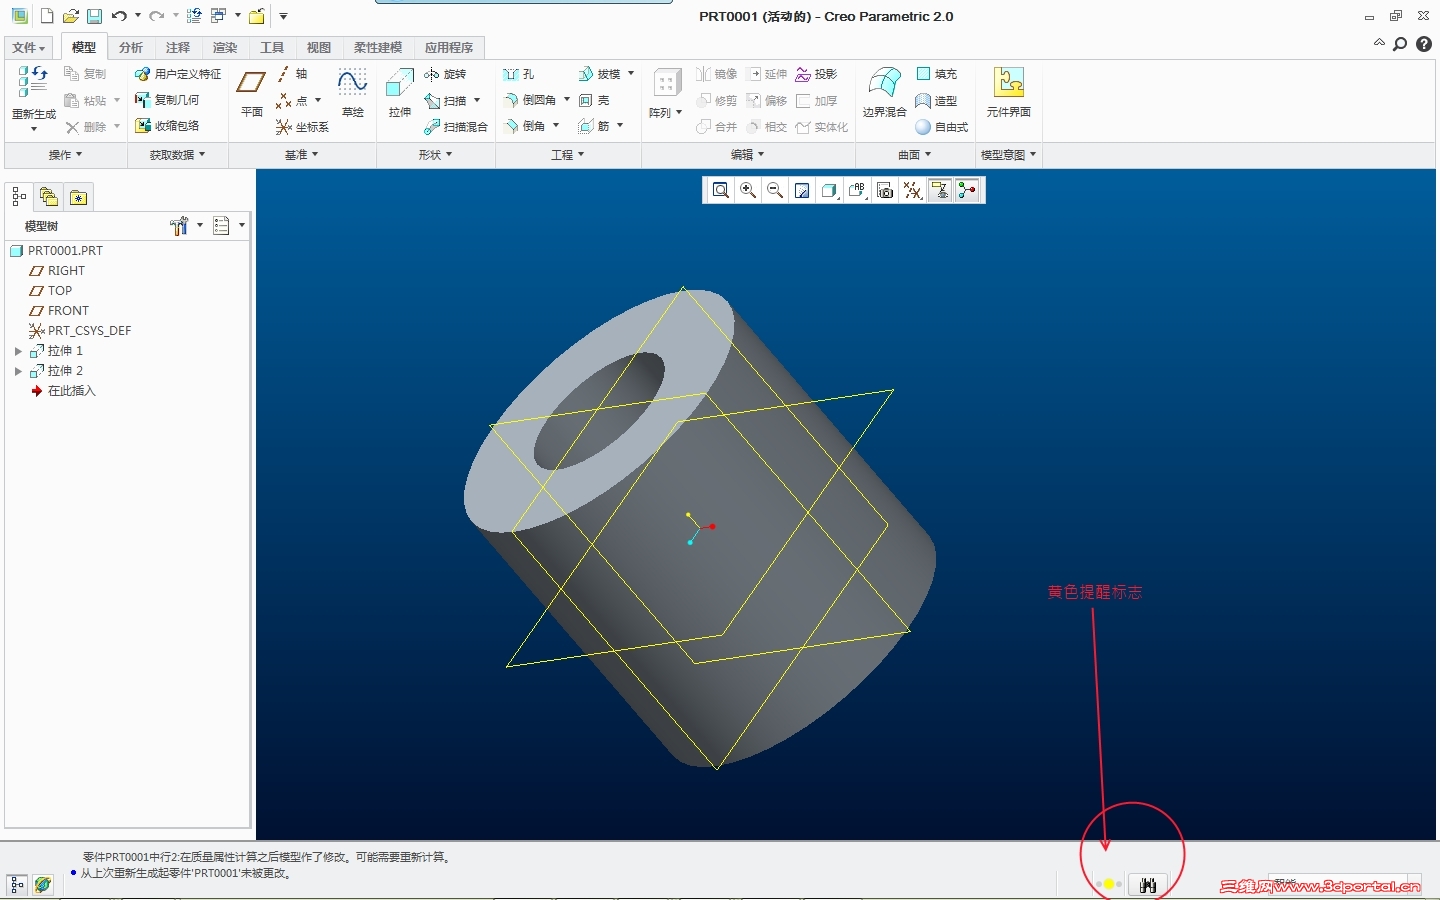Toggle model tree pane from status bar
This screenshot has width=1440, height=900.
[17, 885]
